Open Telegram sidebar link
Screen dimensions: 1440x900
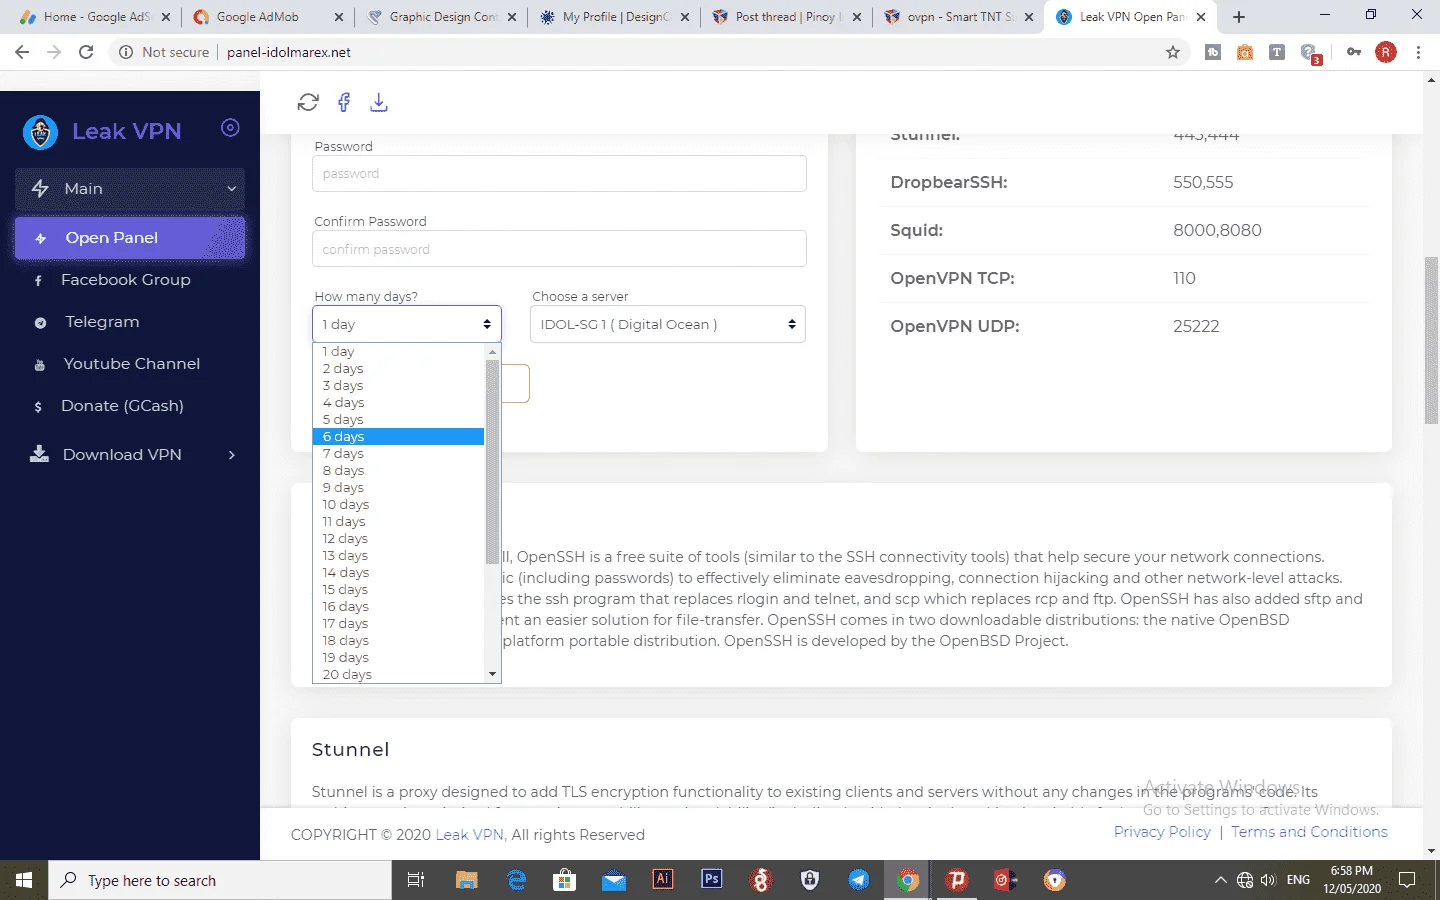point(102,322)
